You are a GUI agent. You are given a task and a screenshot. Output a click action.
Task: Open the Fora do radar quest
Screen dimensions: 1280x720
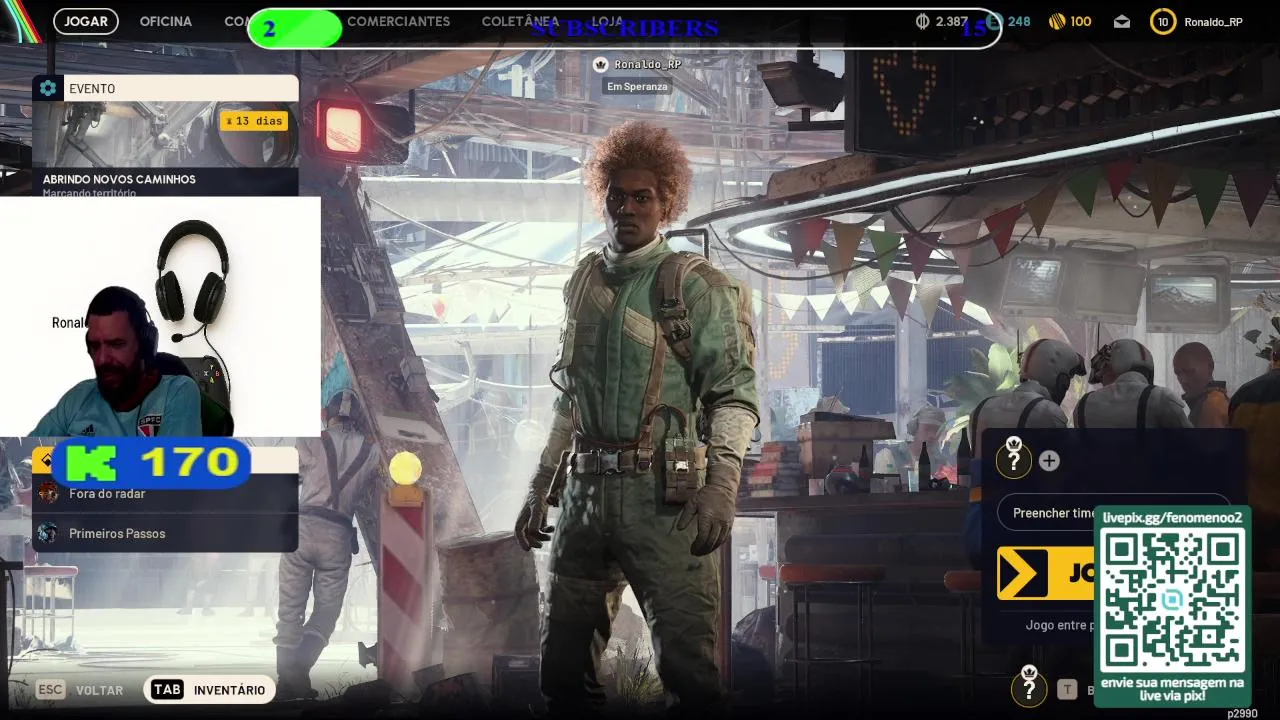point(165,494)
